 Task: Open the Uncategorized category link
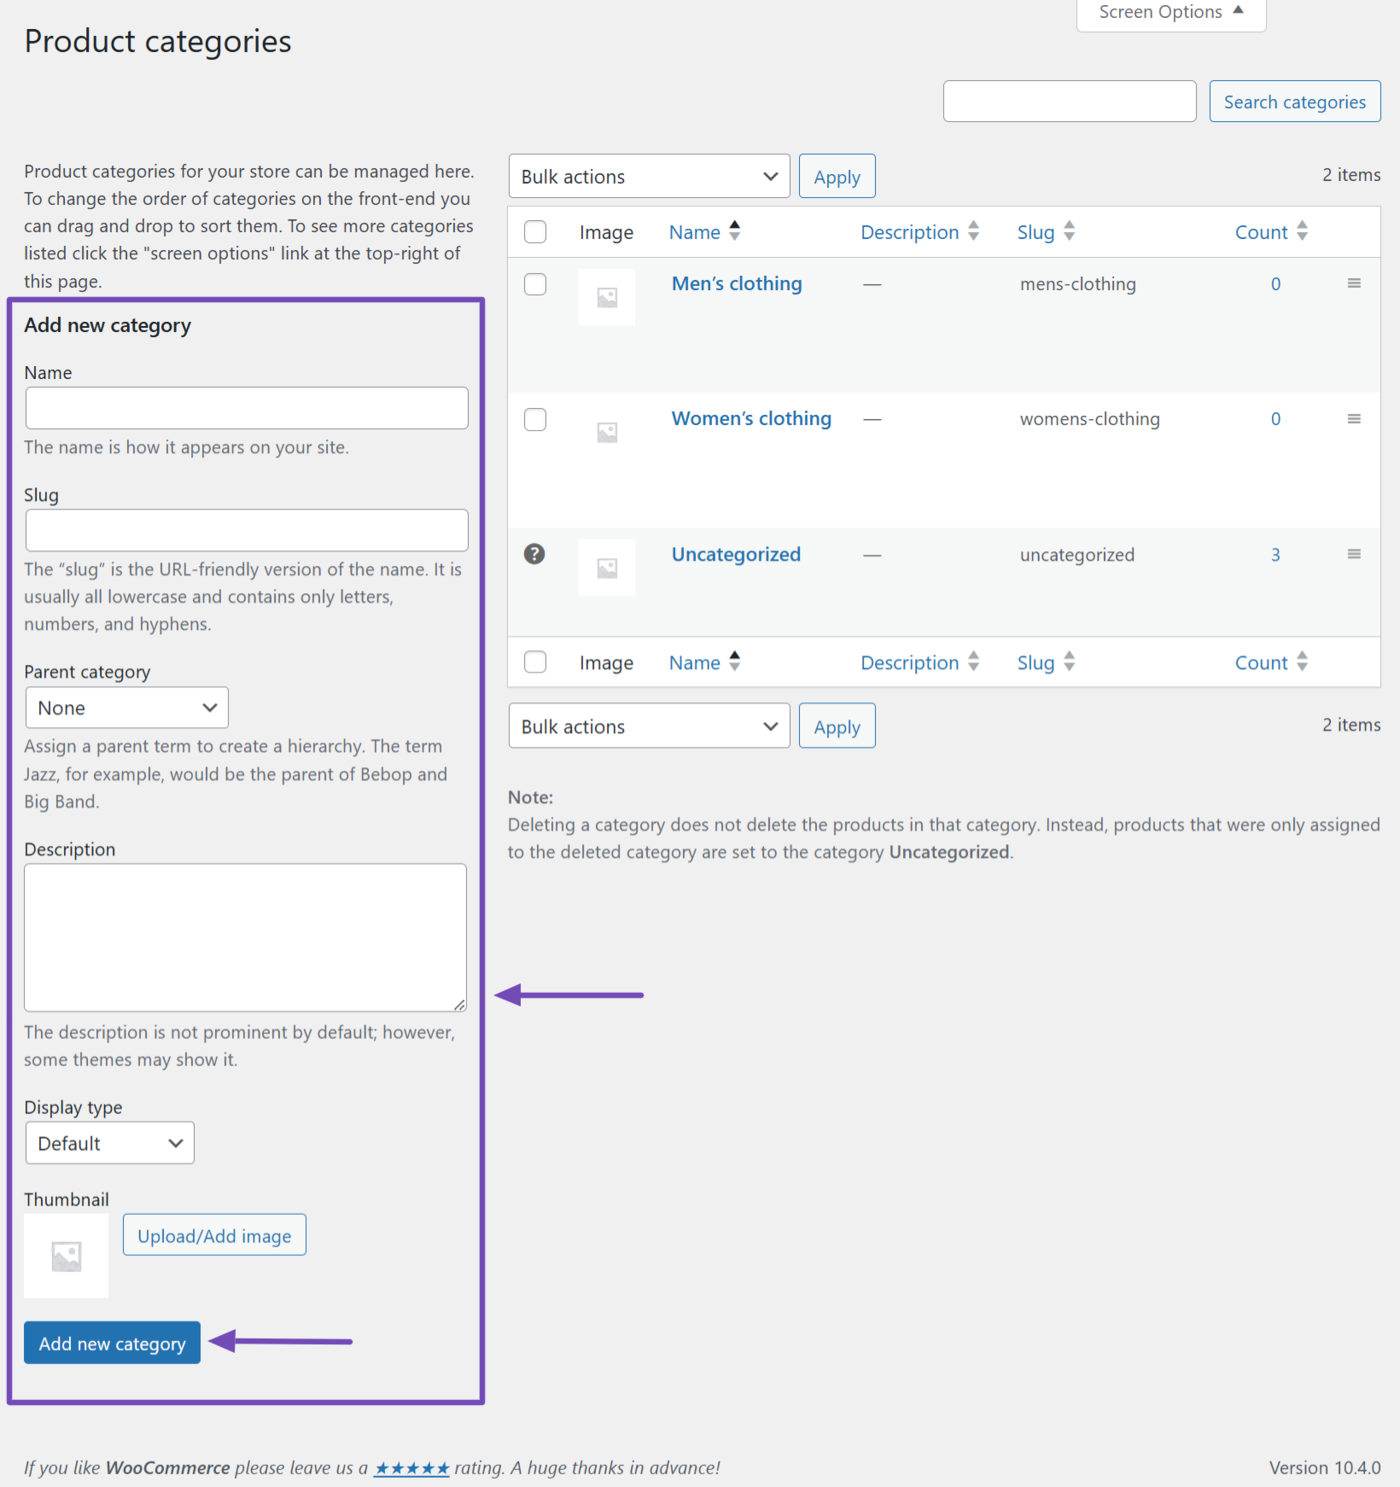(736, 554)
